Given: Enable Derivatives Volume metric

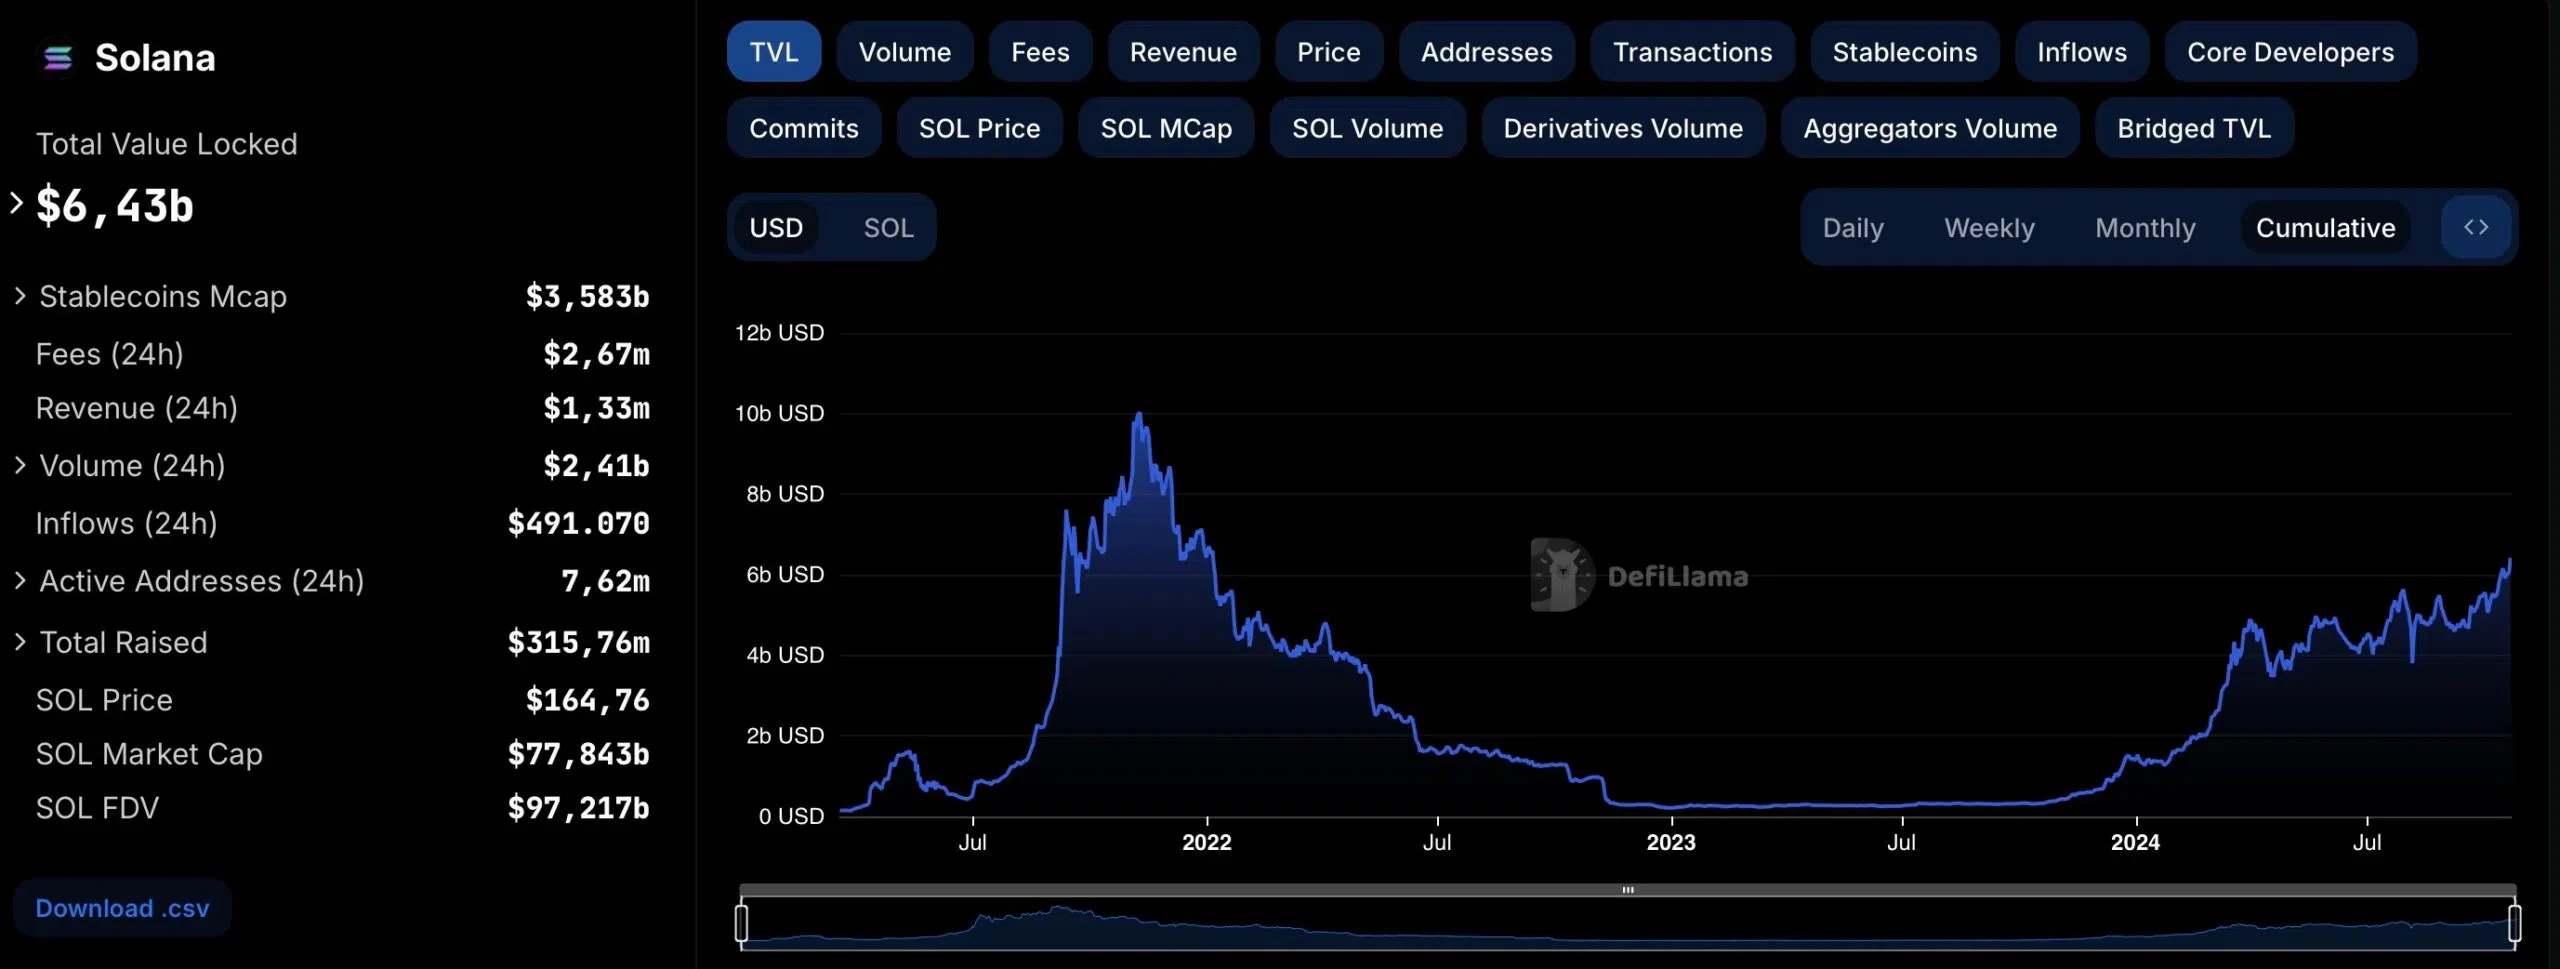Looking at the screenshot, I should 1623,128.
